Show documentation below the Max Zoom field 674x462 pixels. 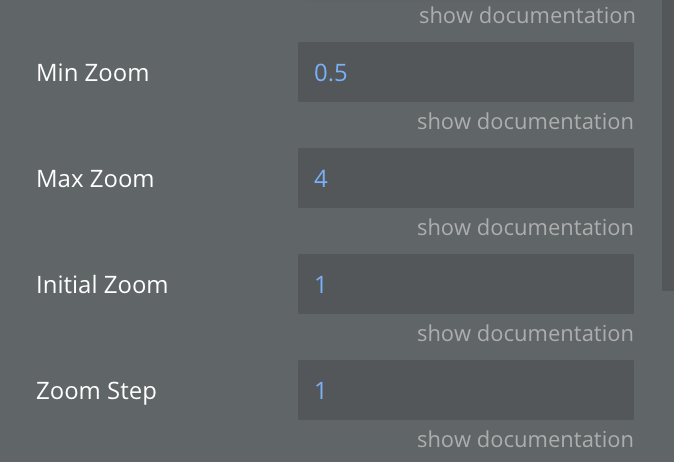pos(525,228)
